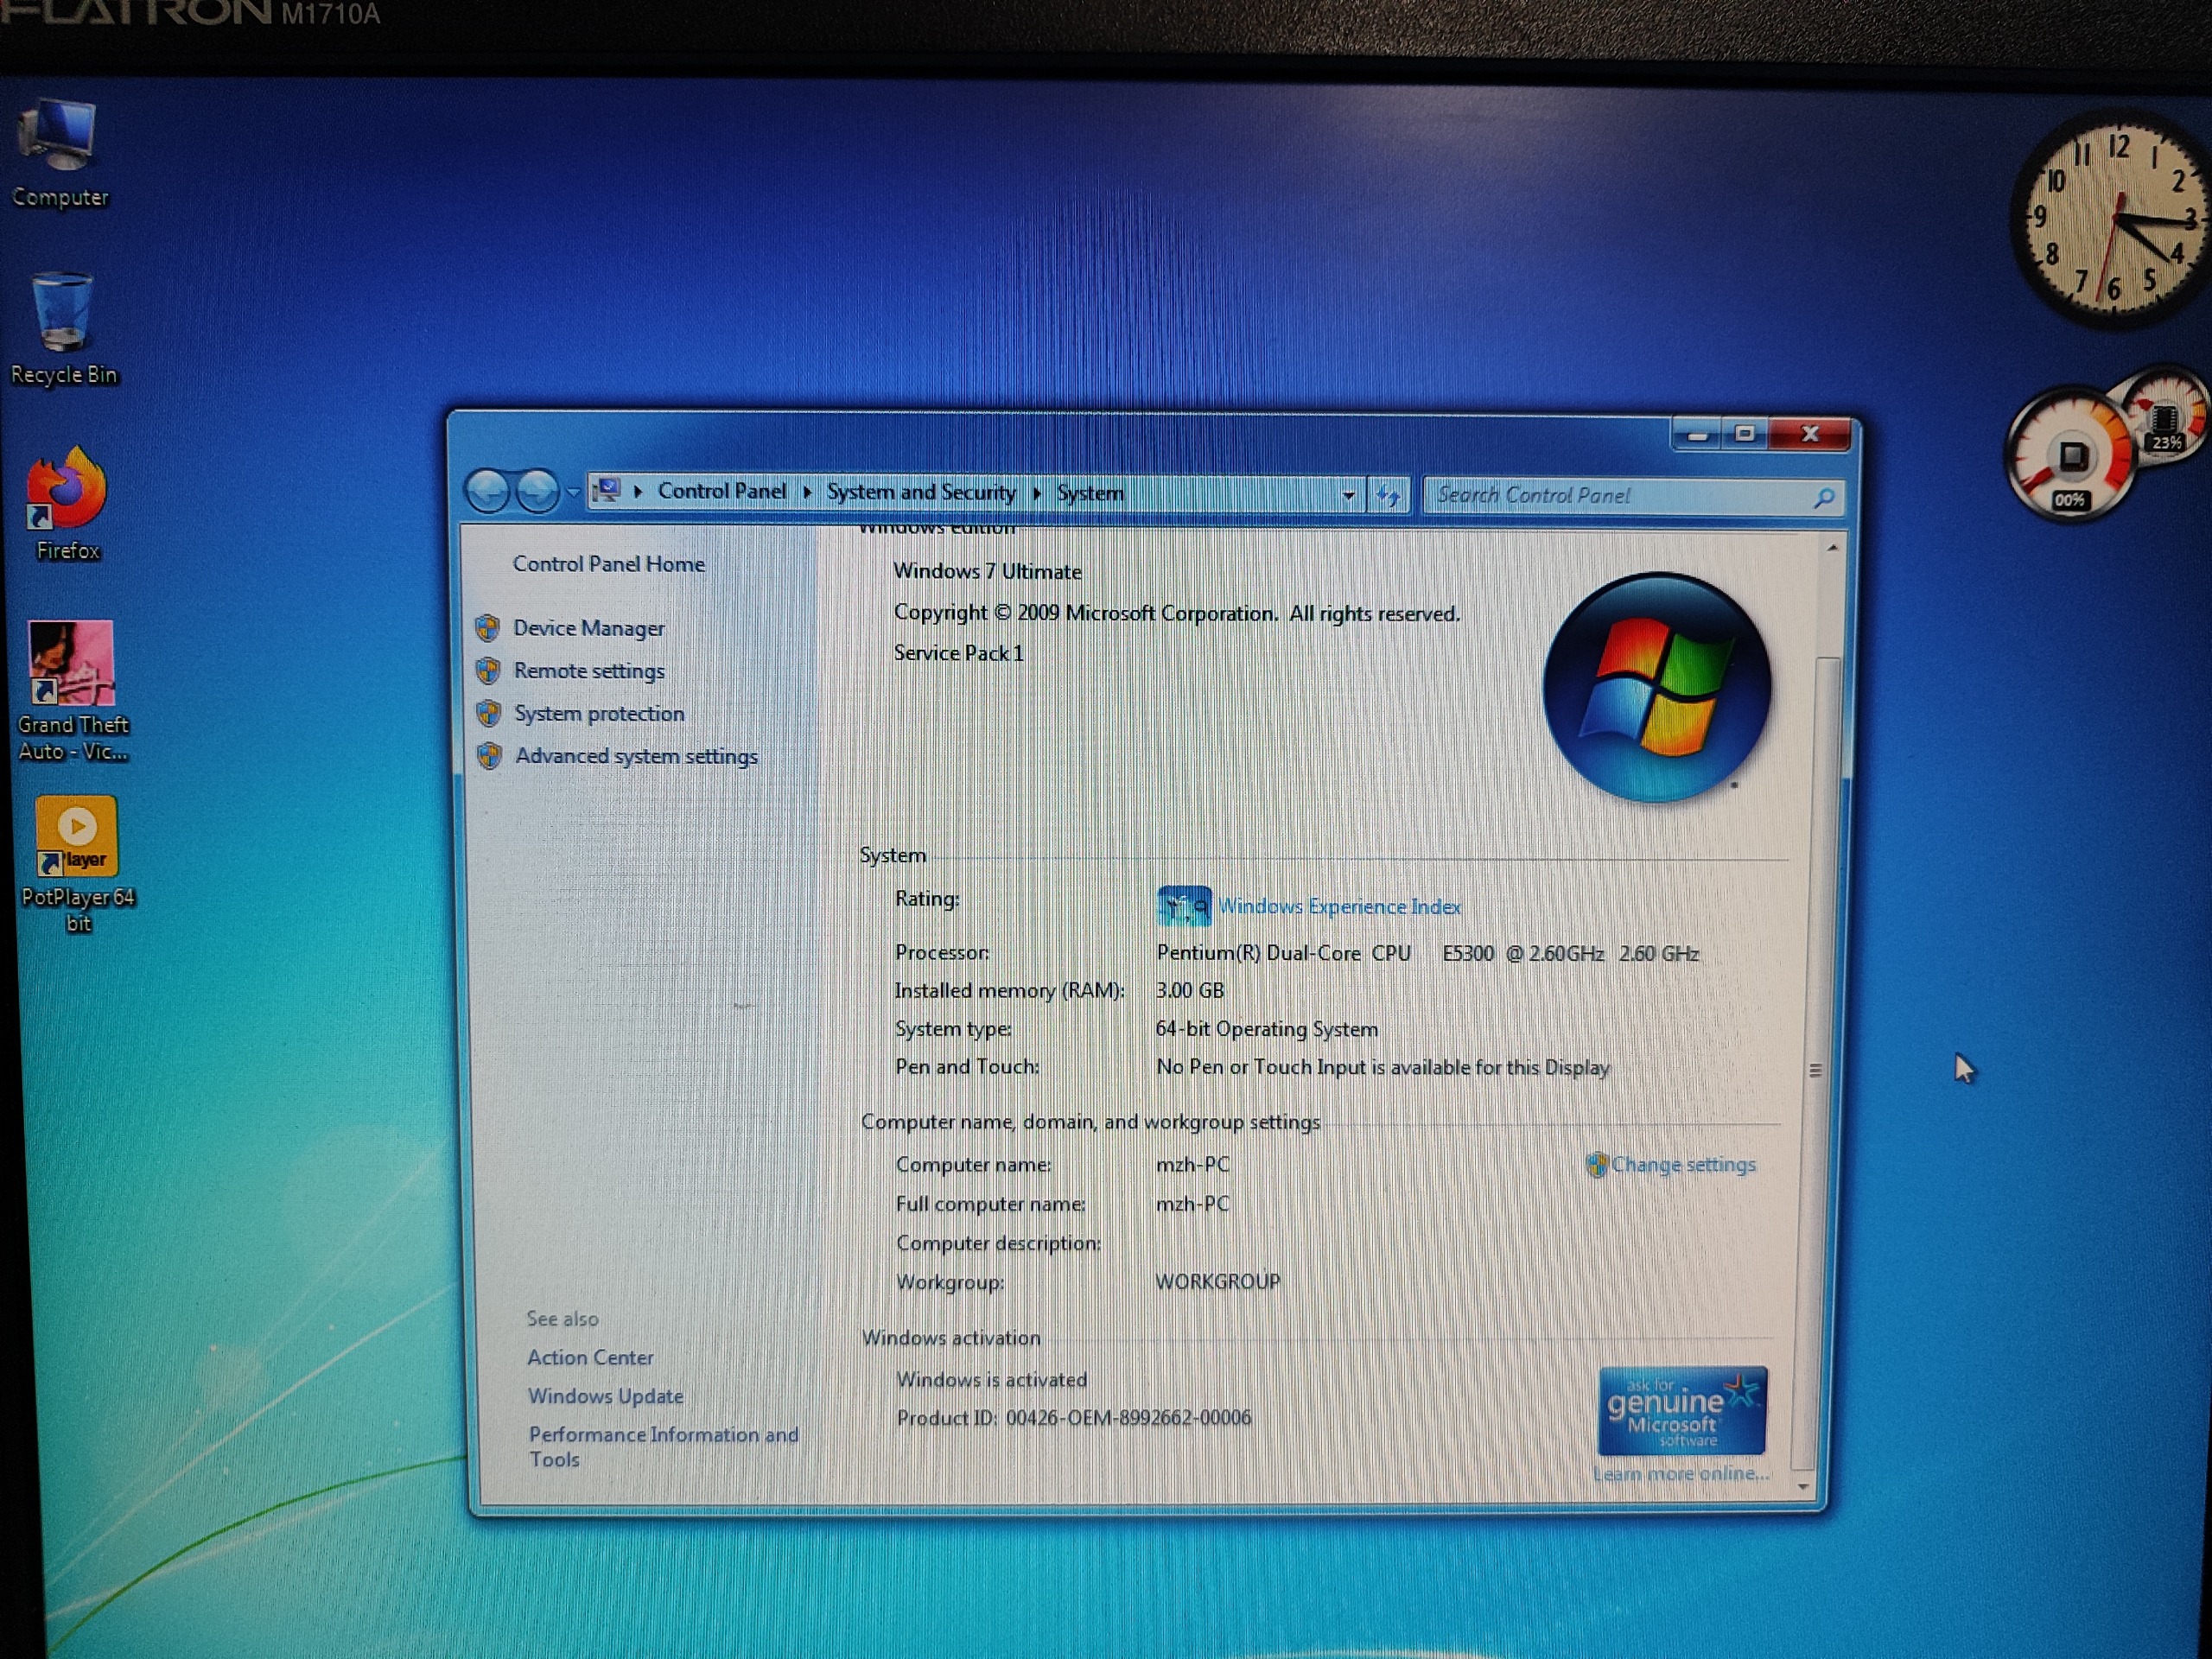The image size is (2212, 1659).
Task: Click the shield icon next to Device Manager
Action: tap(488, 628)
